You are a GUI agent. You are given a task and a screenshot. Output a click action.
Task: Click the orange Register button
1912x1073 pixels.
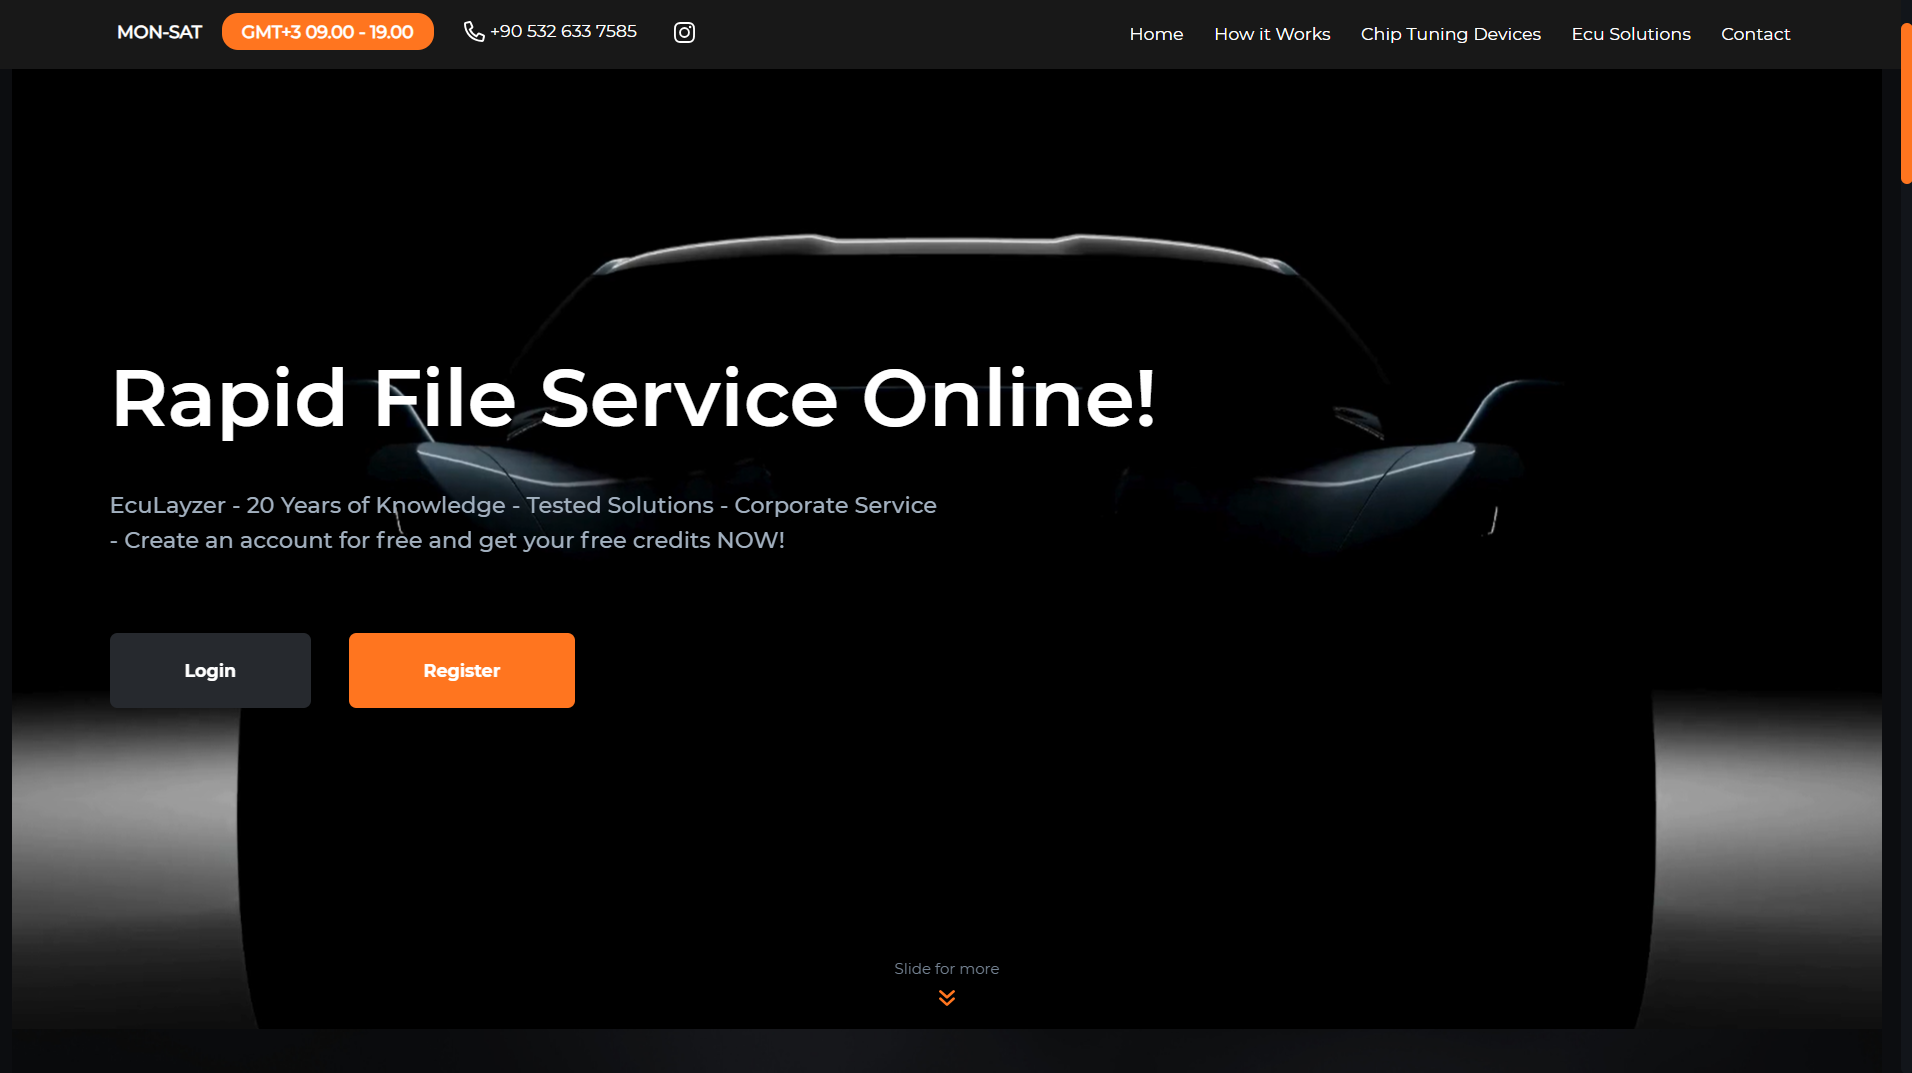pyautogui.click(x=461, y=670)
